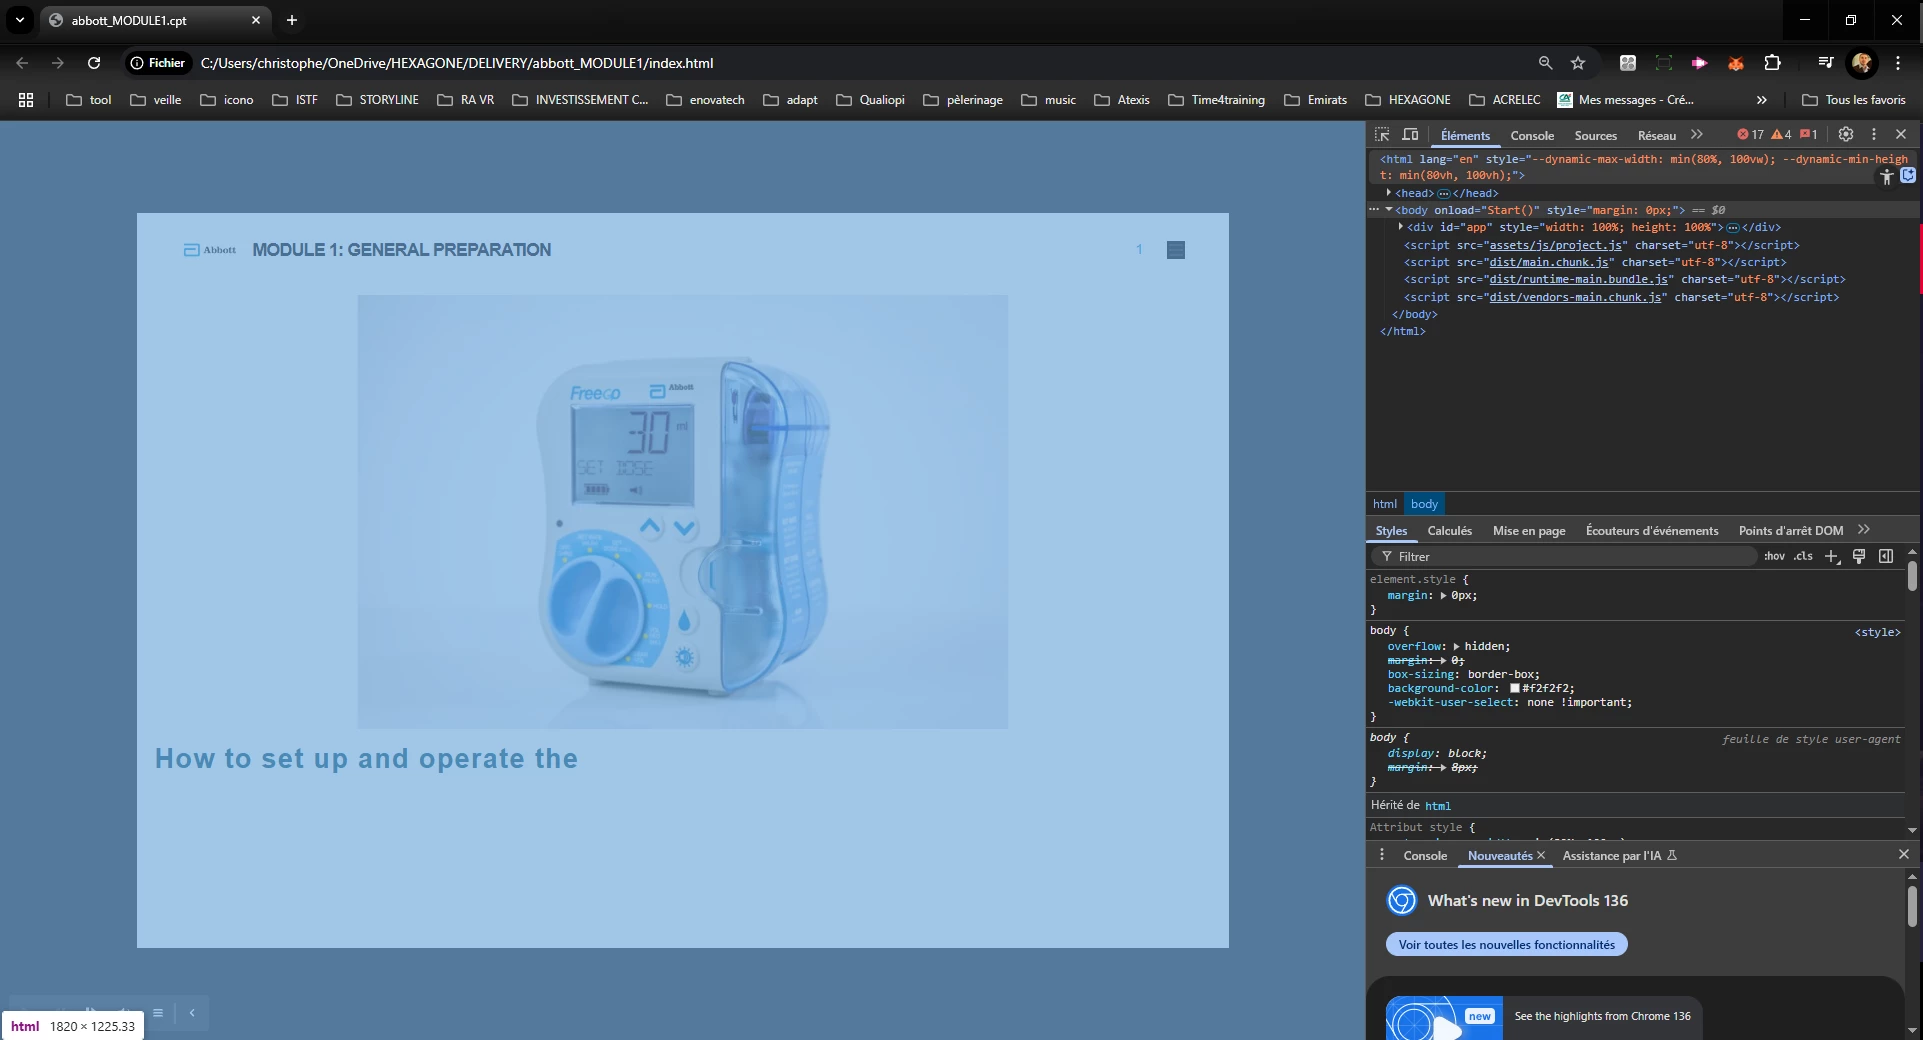Toggle the device toolbar emulation icon
Screen dimensions: 1923x1040
tap(1410, 135)
